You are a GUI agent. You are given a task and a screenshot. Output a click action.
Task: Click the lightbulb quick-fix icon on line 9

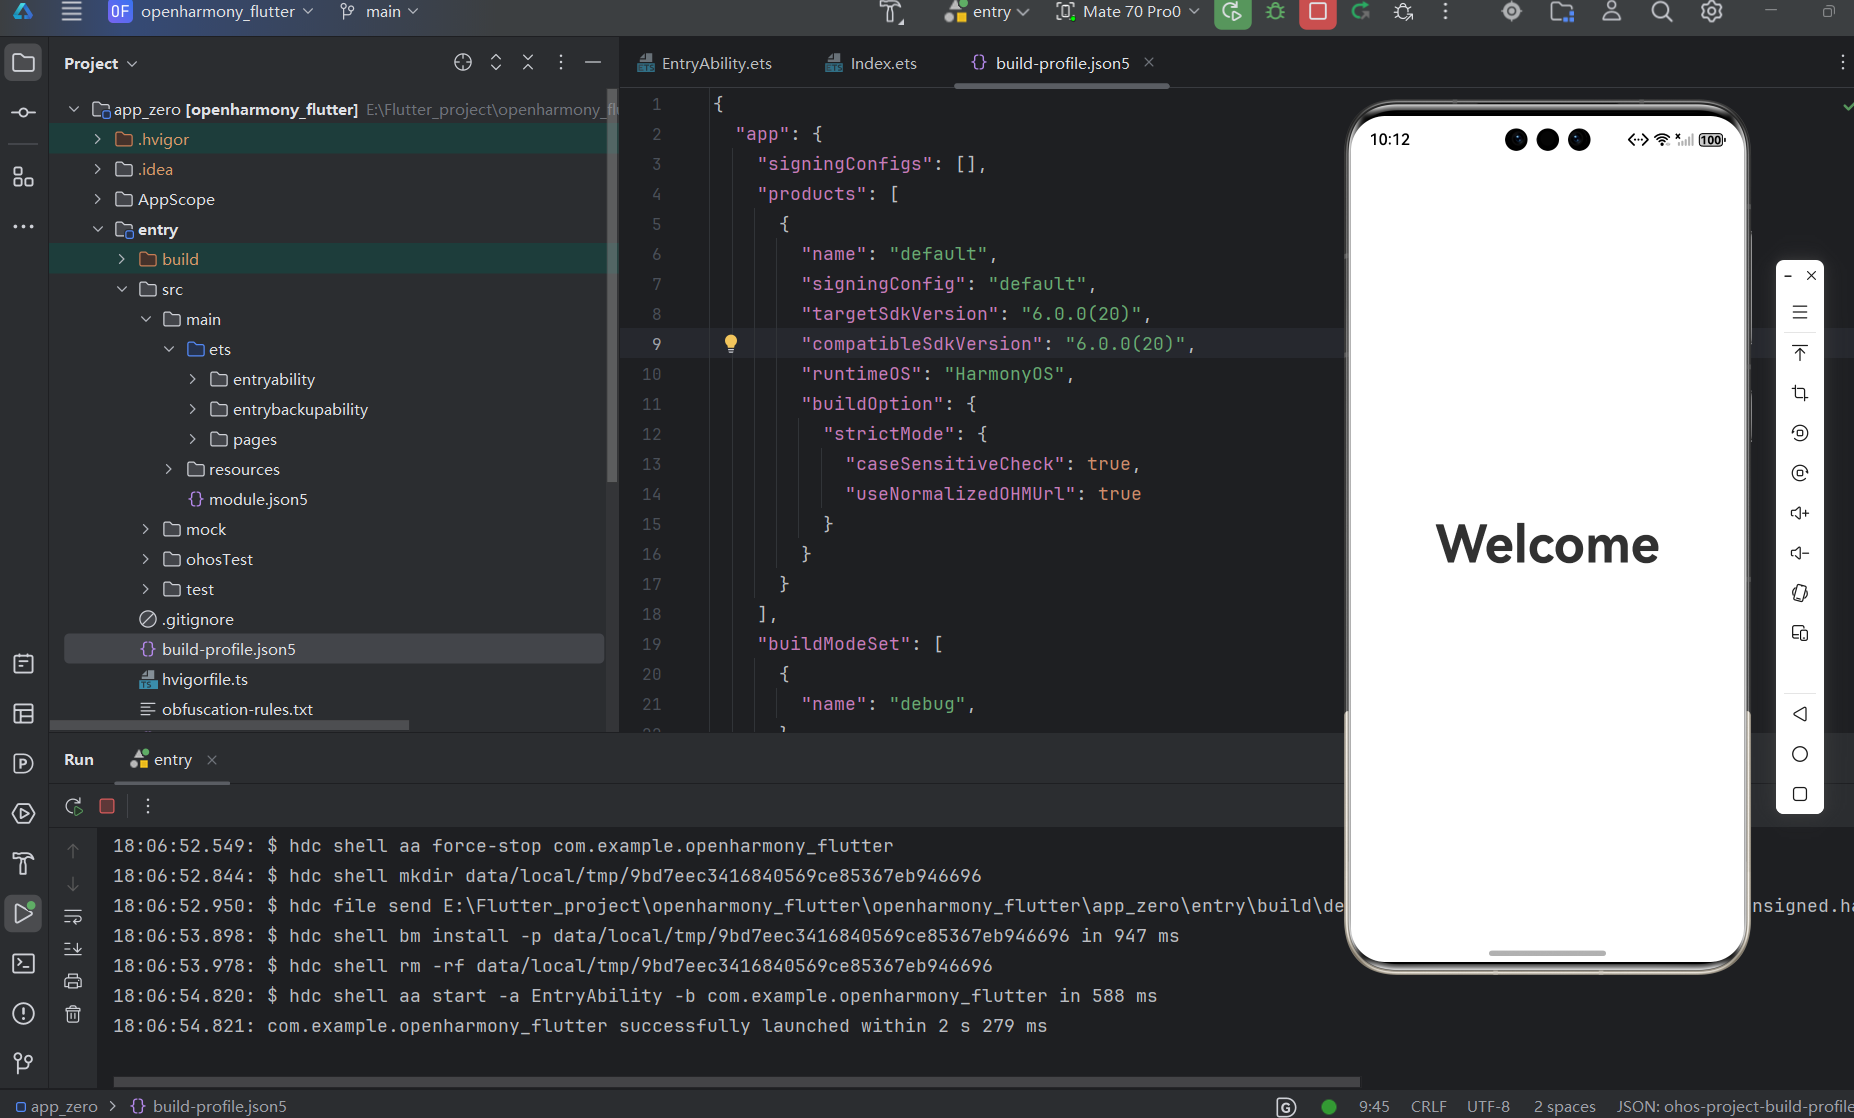pos(731,343)
